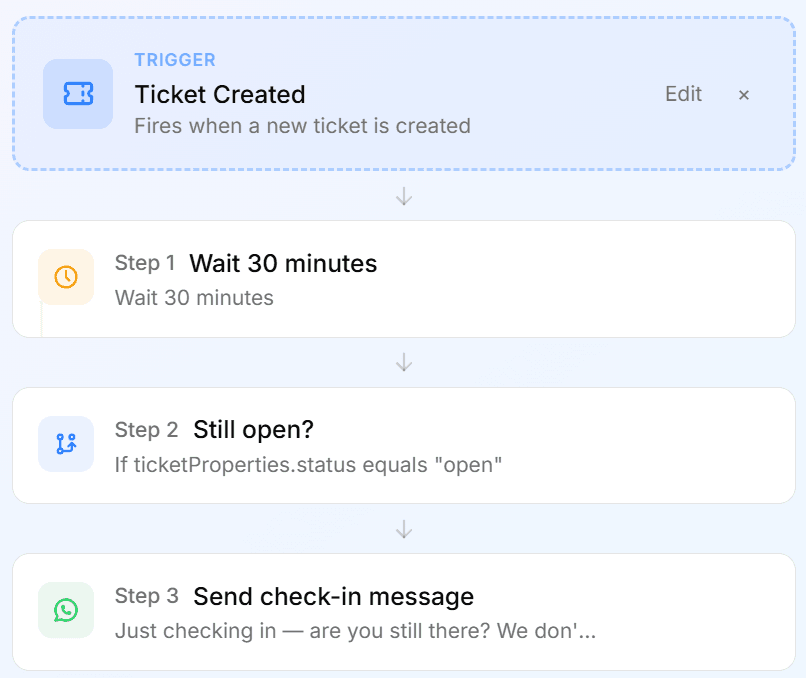Viewport: 806px width, 678px height.
Task: Click the green WhatsApp icon for Step 3
Action: coord(66,610)
